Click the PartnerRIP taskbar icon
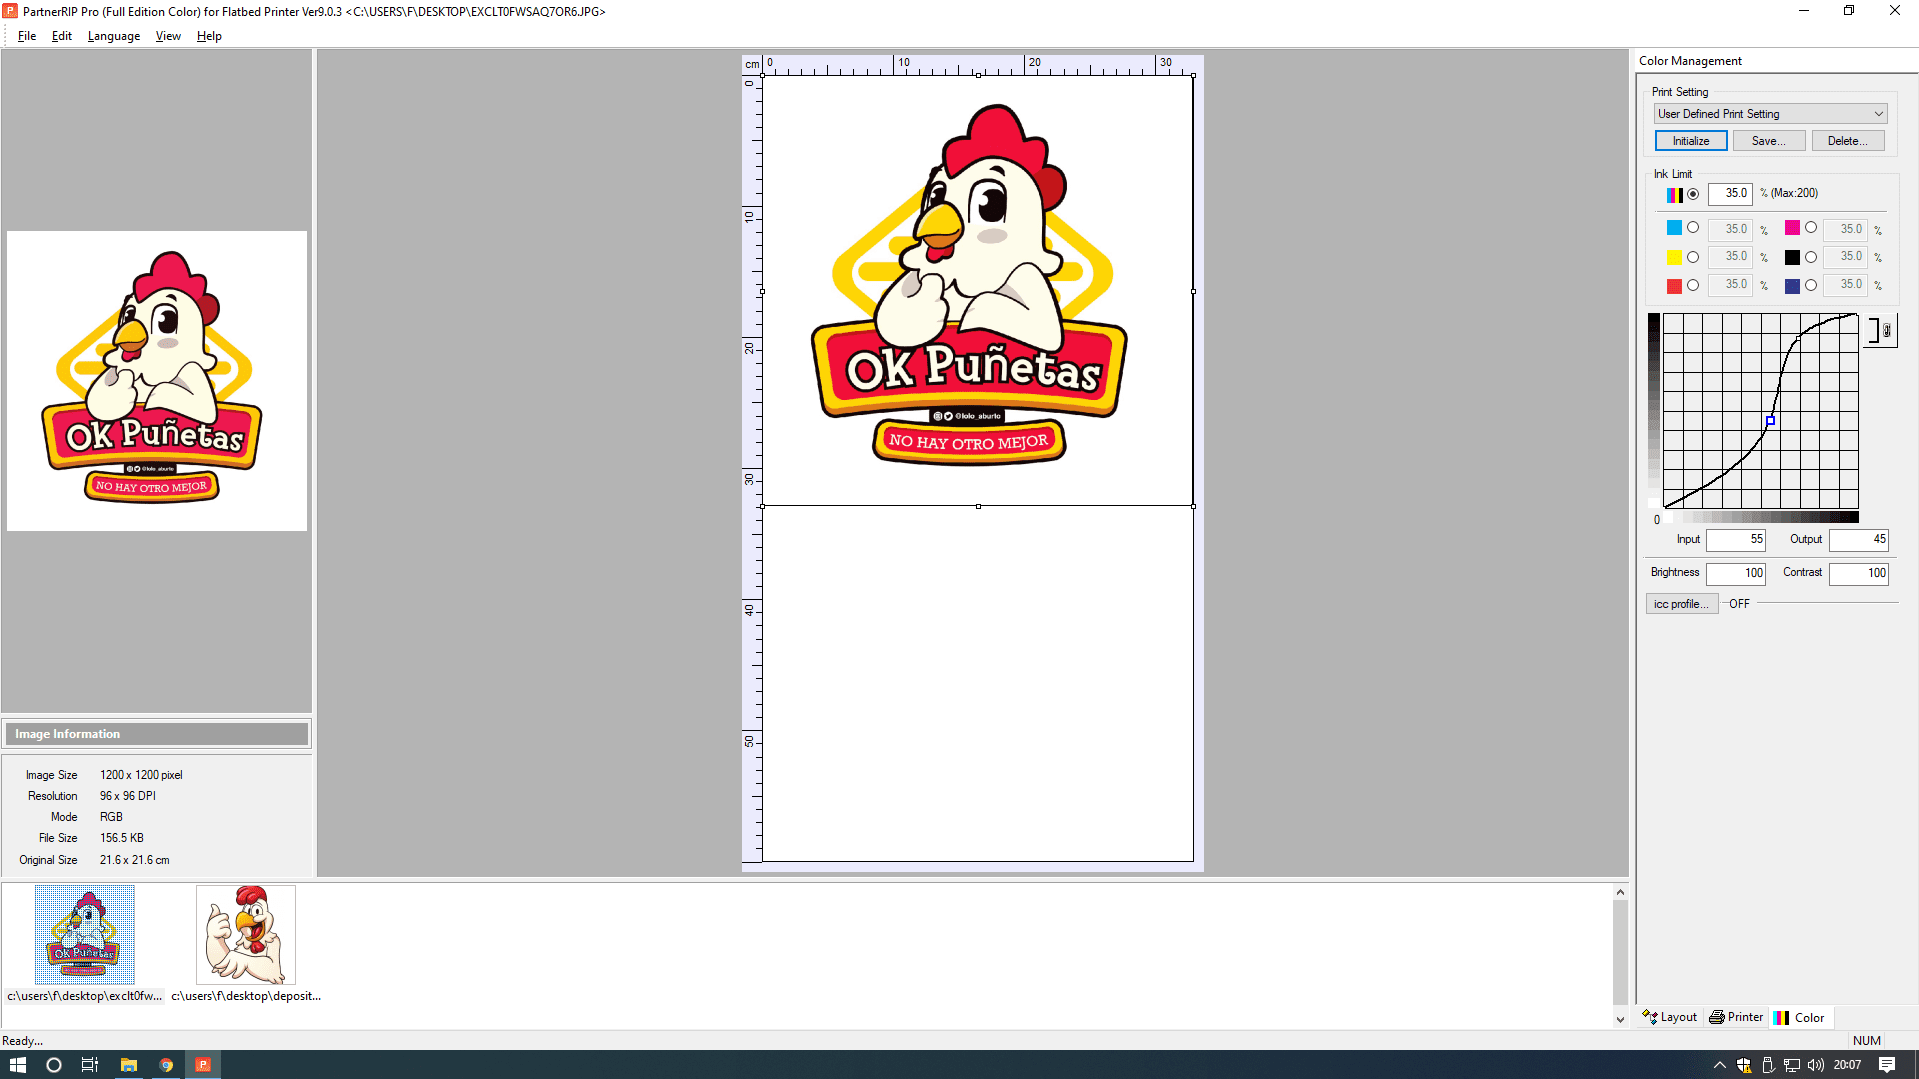This screenshot has height=1079, width=1919. click(203, 1065)
